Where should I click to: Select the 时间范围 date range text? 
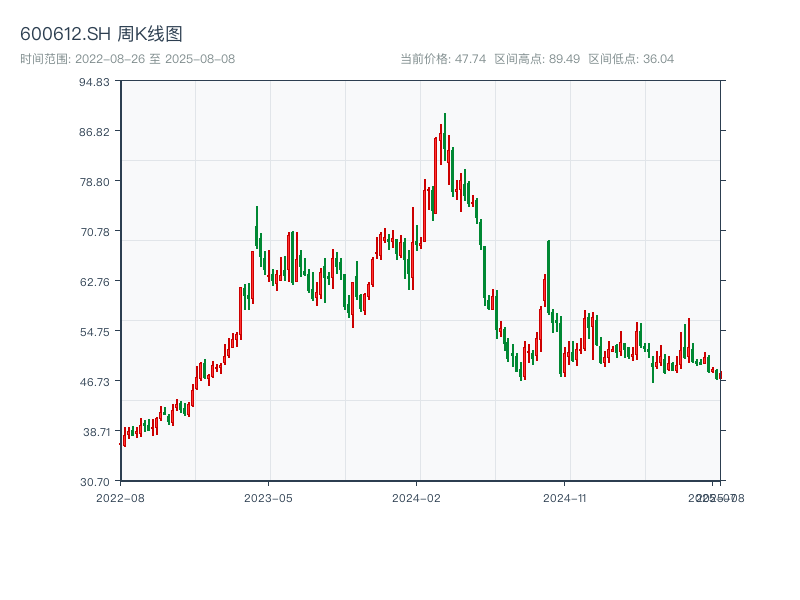127,59
